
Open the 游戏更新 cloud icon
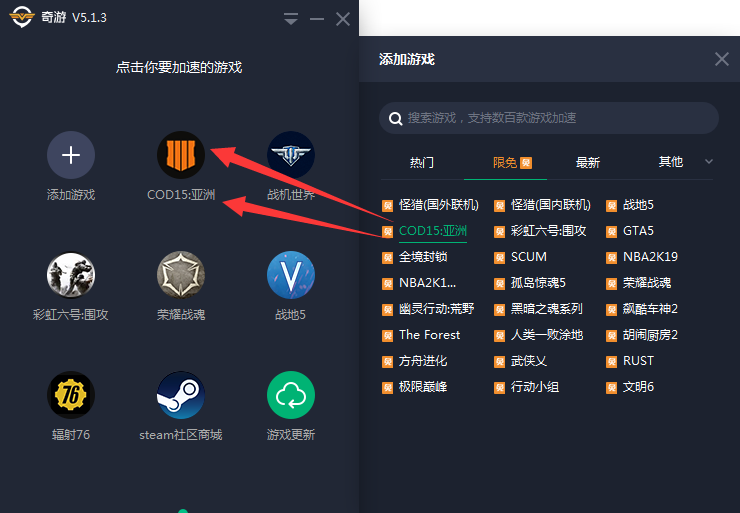(291, 395)
